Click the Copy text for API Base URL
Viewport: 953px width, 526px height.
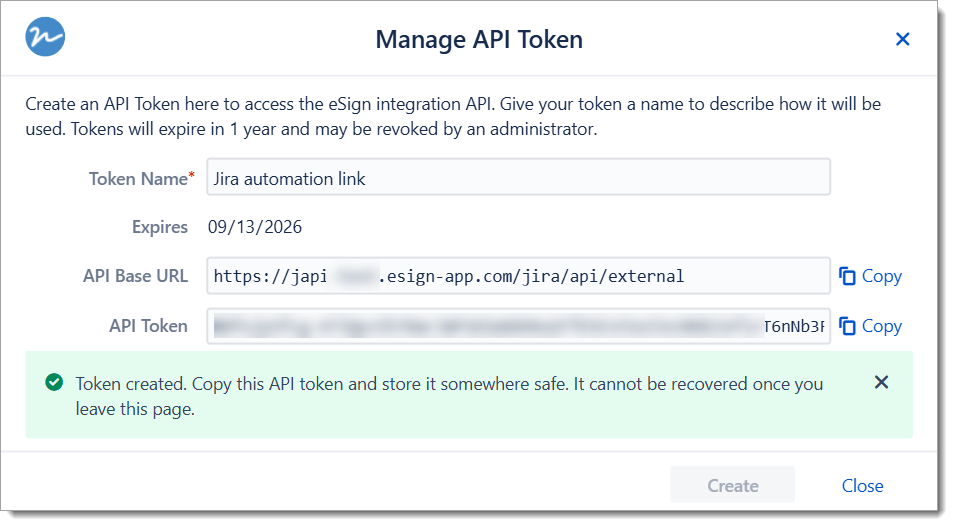(881, 276)
